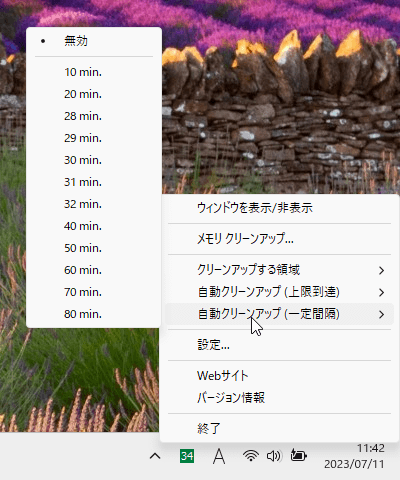This screenshot has width=400, height=480.
Task: Open the hidden tray icons chevron
Action: (155, 456)
